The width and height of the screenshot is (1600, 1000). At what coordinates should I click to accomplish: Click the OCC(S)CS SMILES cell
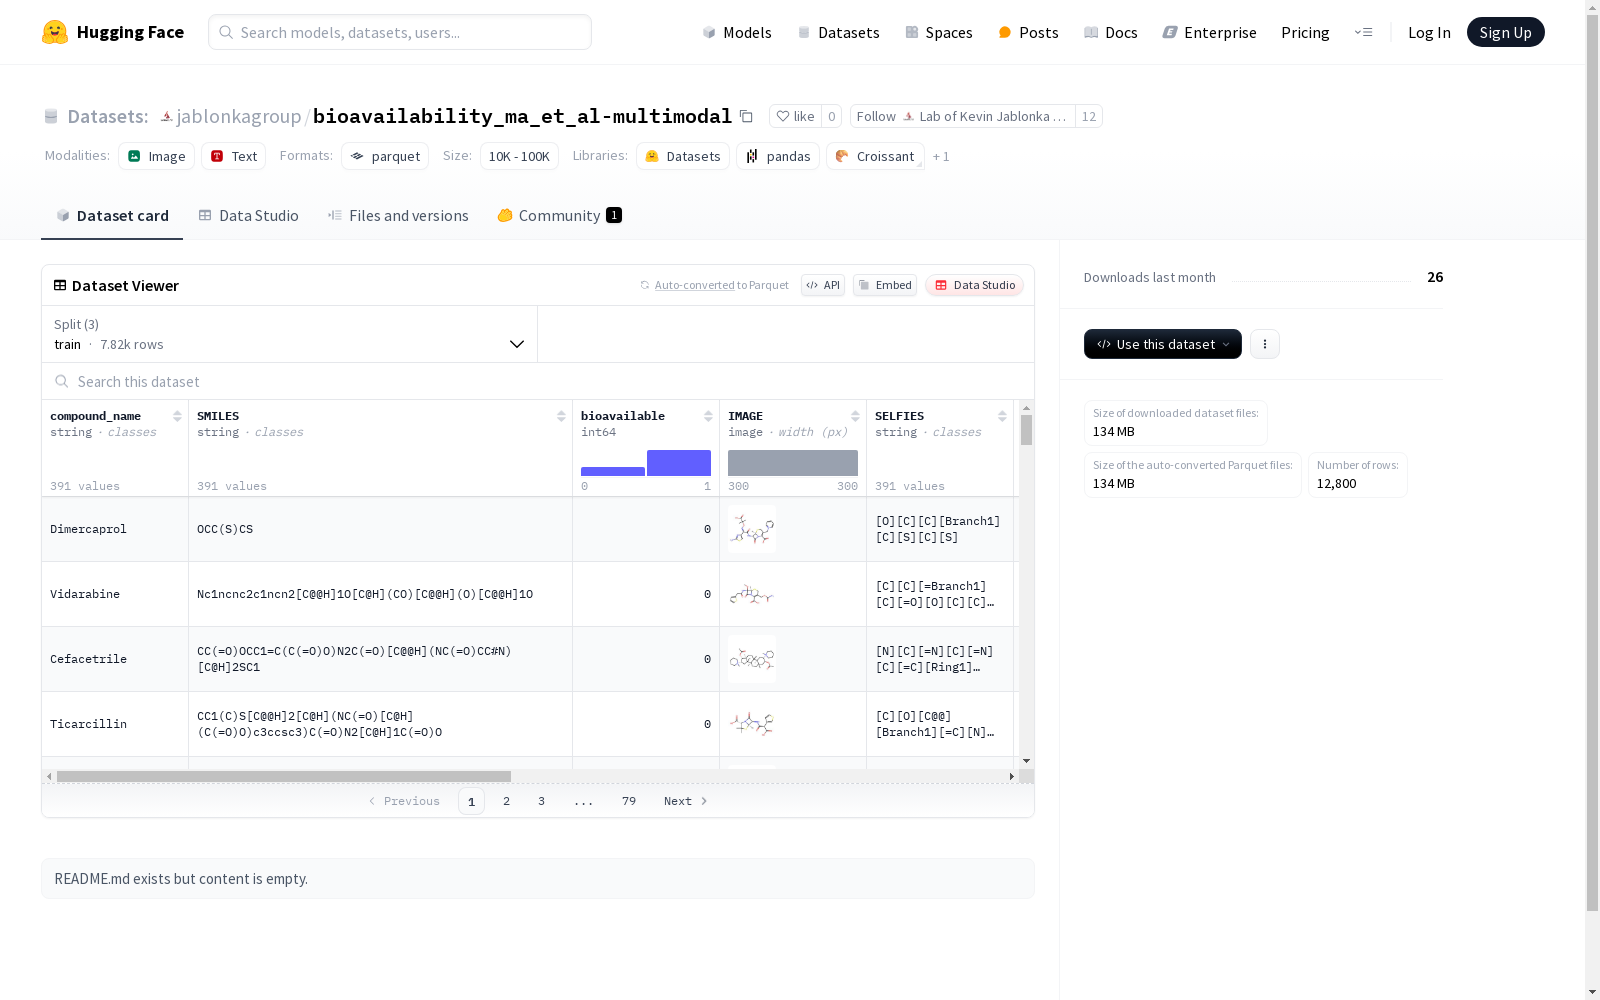point(380,529)
